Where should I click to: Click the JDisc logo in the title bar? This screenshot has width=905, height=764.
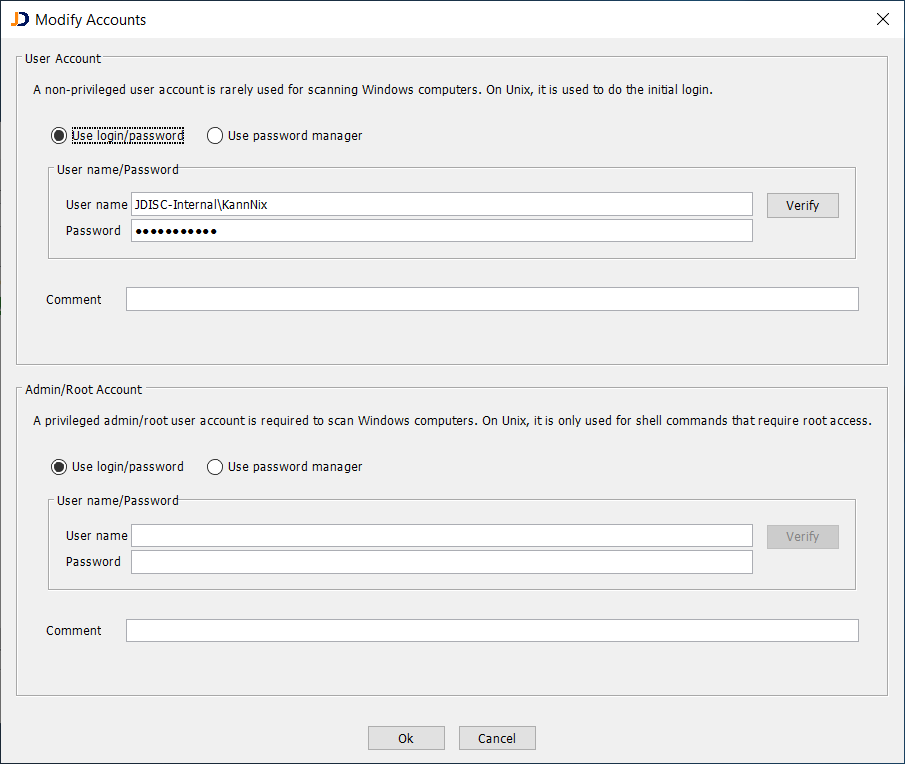coord(19,19)
